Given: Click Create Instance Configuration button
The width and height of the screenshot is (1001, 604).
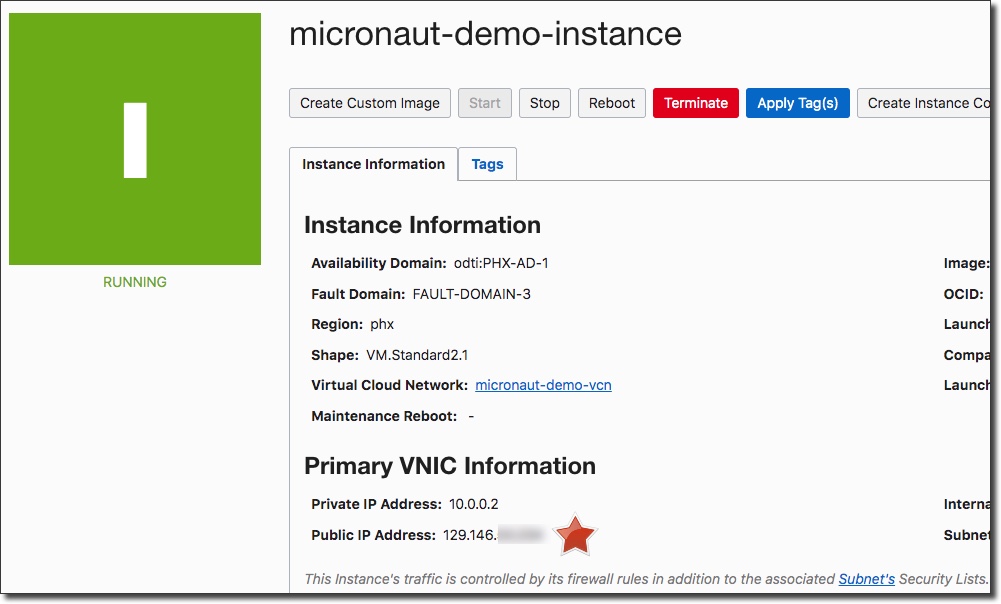Looking at the screenshot, I should tap(925, 103).
